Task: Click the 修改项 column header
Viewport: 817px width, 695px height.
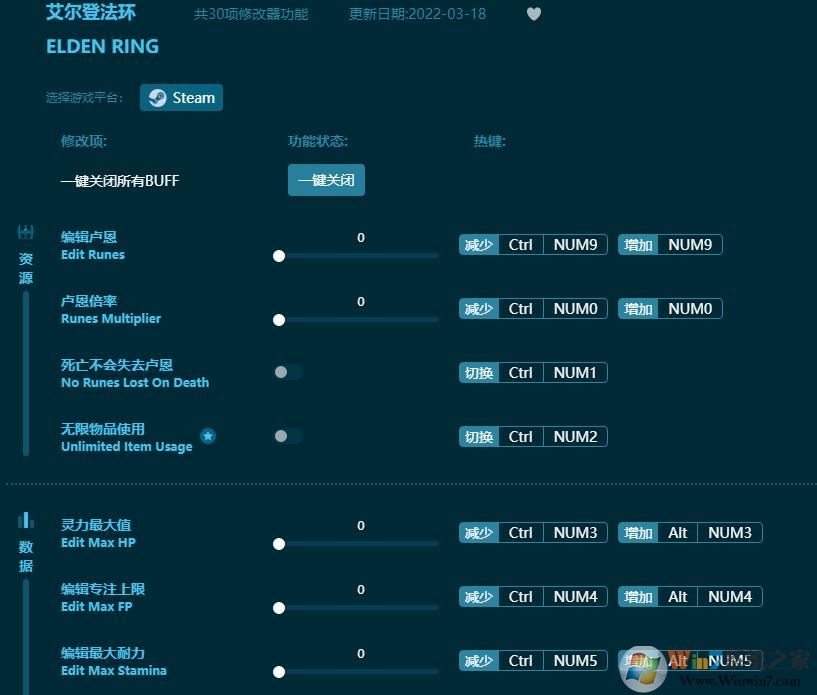Action: pyautogui.click(x=84, y=141)
